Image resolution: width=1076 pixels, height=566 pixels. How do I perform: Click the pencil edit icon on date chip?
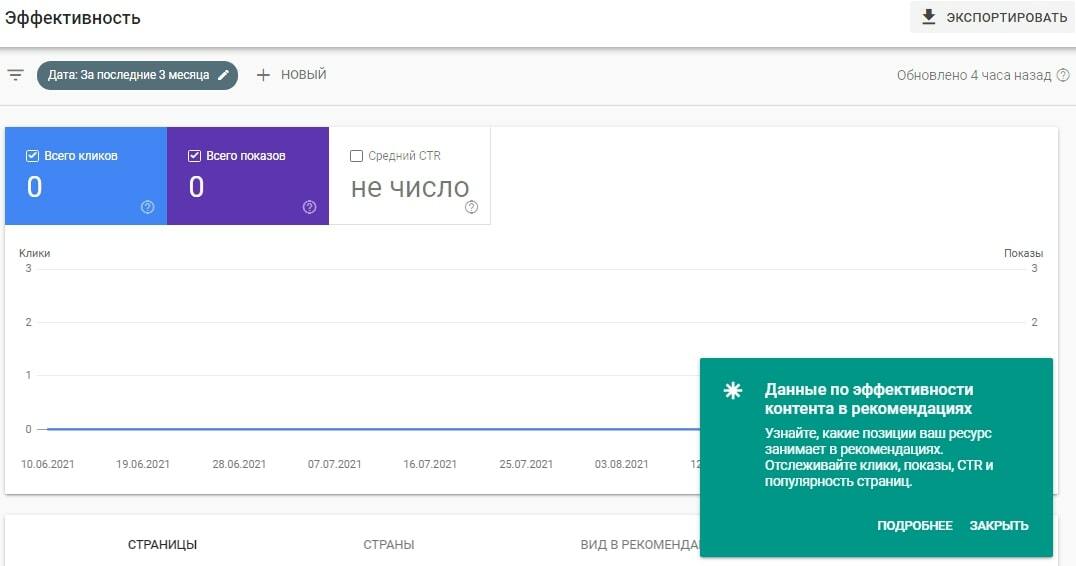223,75
